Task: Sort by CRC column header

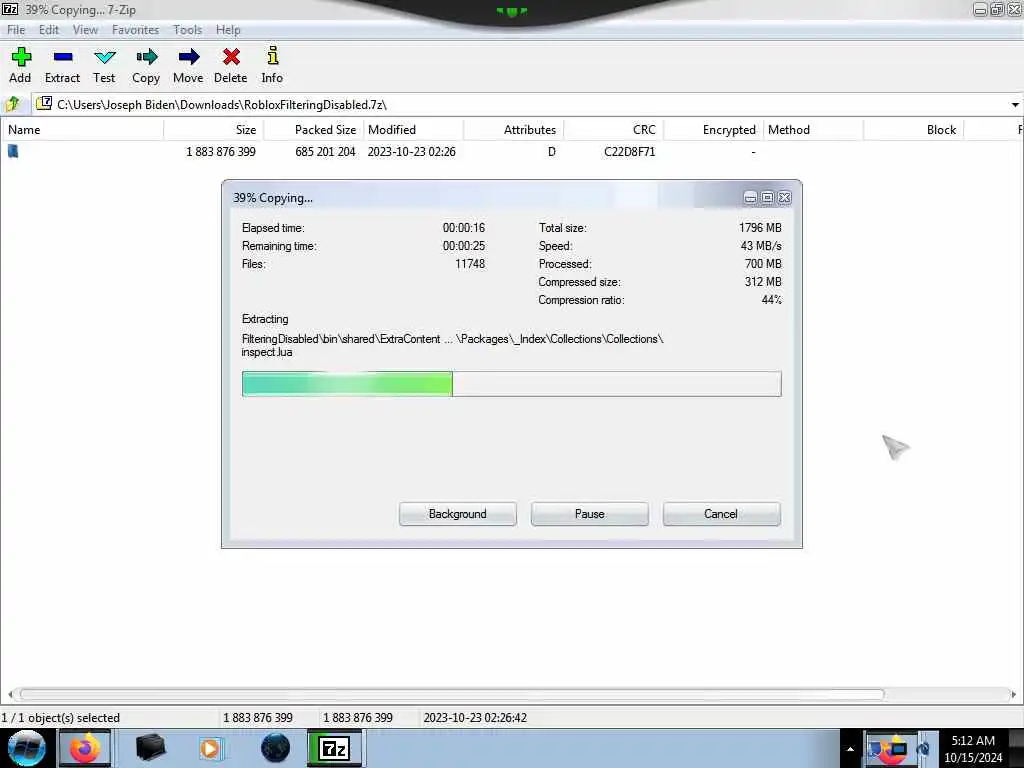Action: [x=614, y=129]
